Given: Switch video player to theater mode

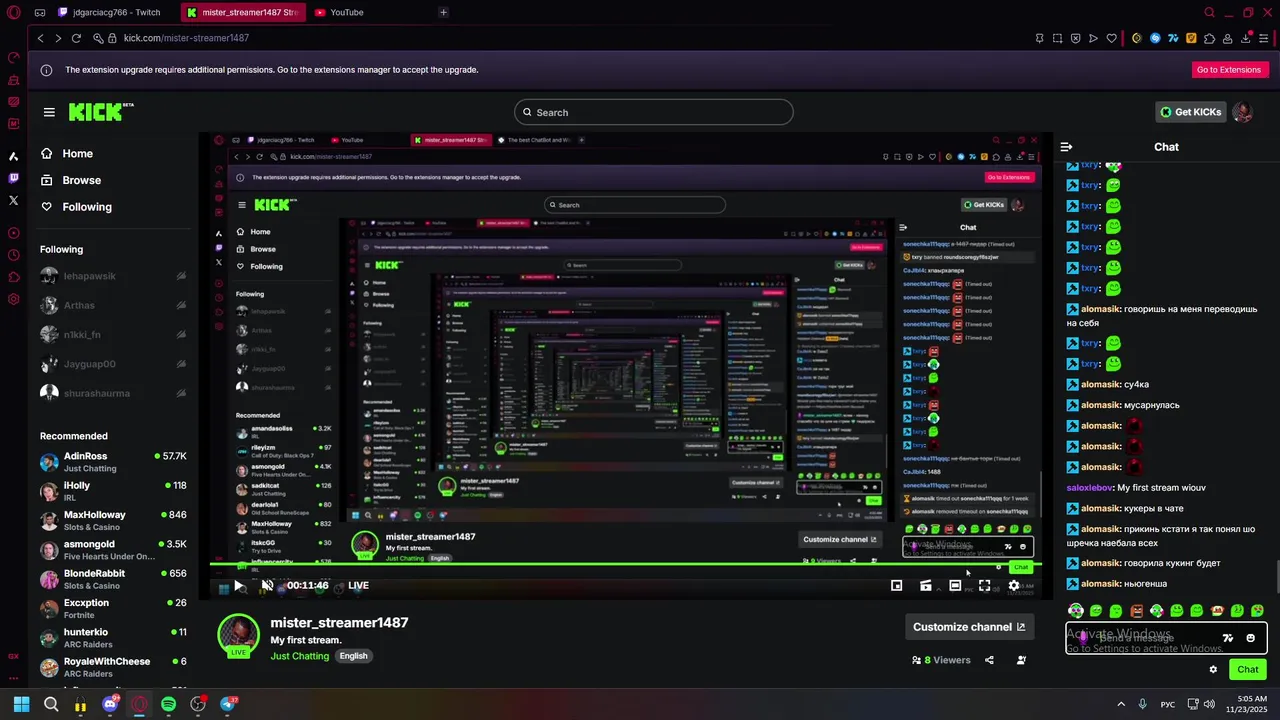Looking at the screenshot, I should click(955, 586).
